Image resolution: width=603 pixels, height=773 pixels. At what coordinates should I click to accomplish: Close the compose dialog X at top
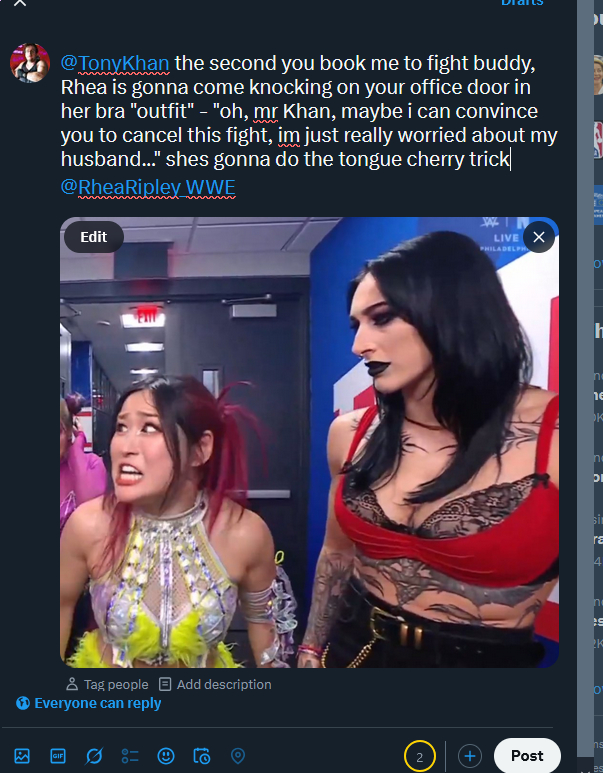[20, 3]
